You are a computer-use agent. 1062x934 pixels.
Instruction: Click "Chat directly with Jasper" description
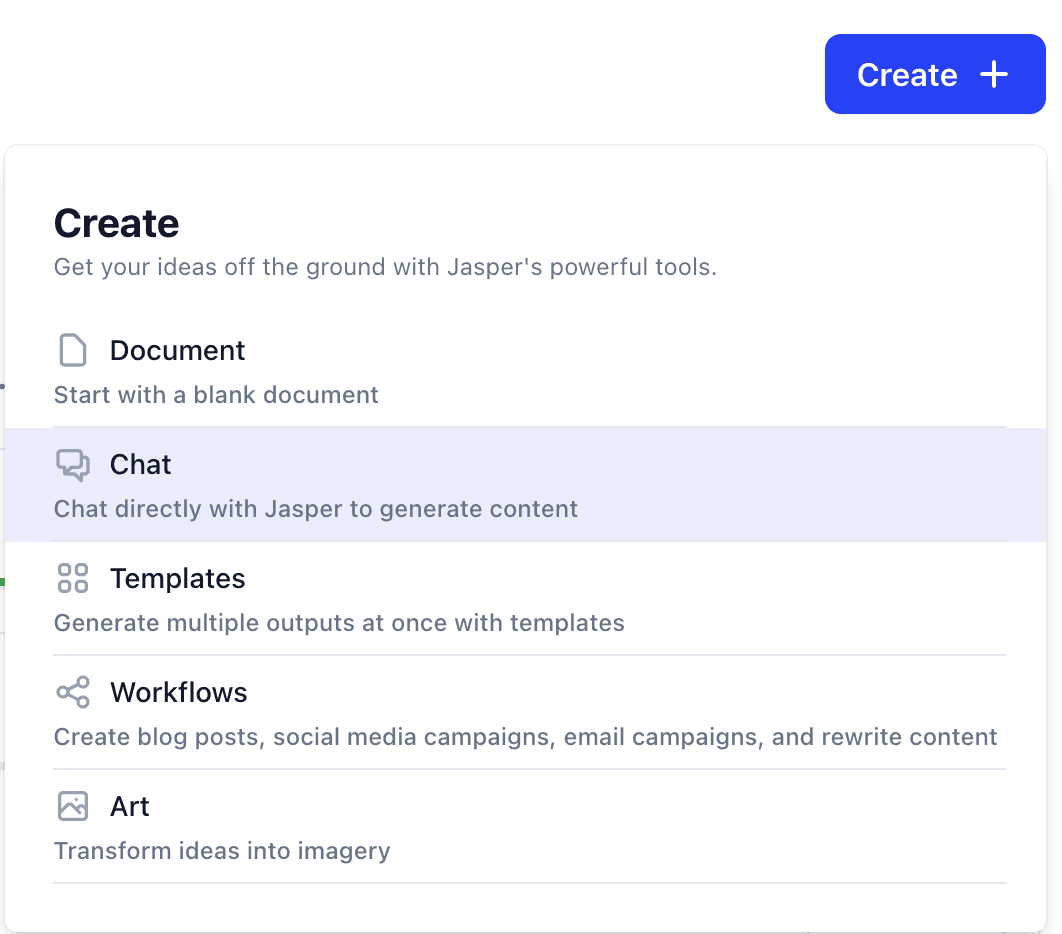pyautogui.click(x=315, y=509)
